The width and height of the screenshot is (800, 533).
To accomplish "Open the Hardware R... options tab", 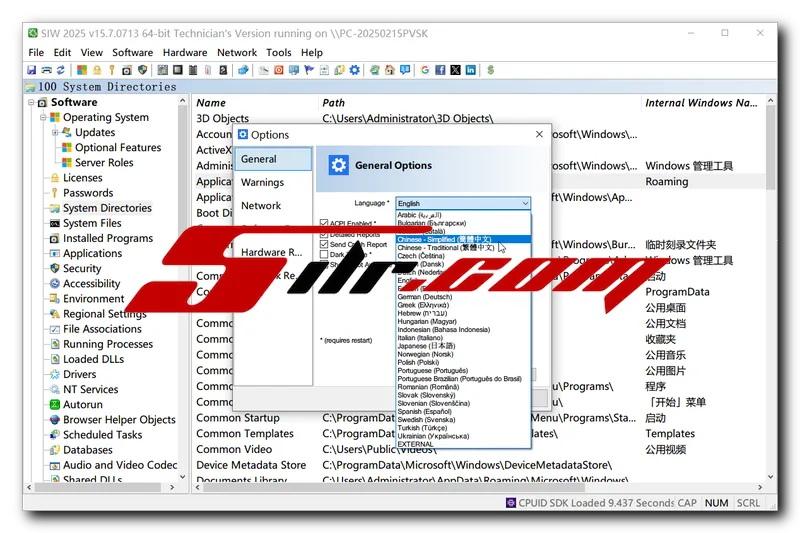I will pyautogui.click(x=271, y=252).
